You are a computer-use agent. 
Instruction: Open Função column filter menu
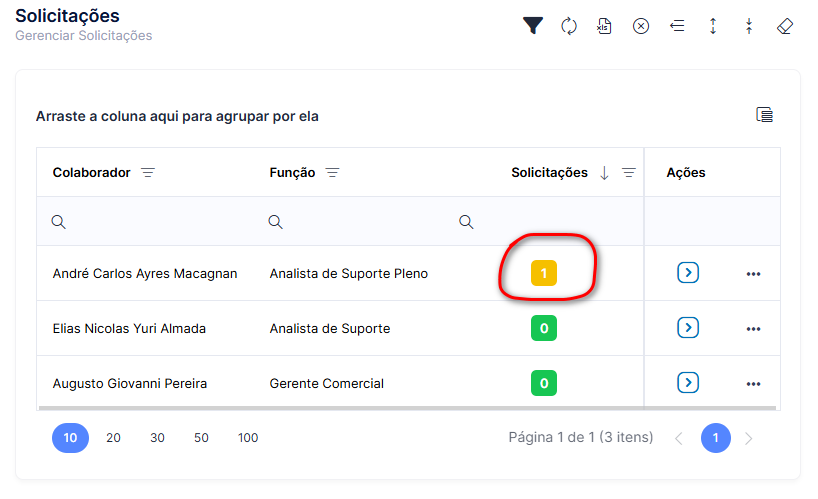pyautogui.click(x=332, y=173)
